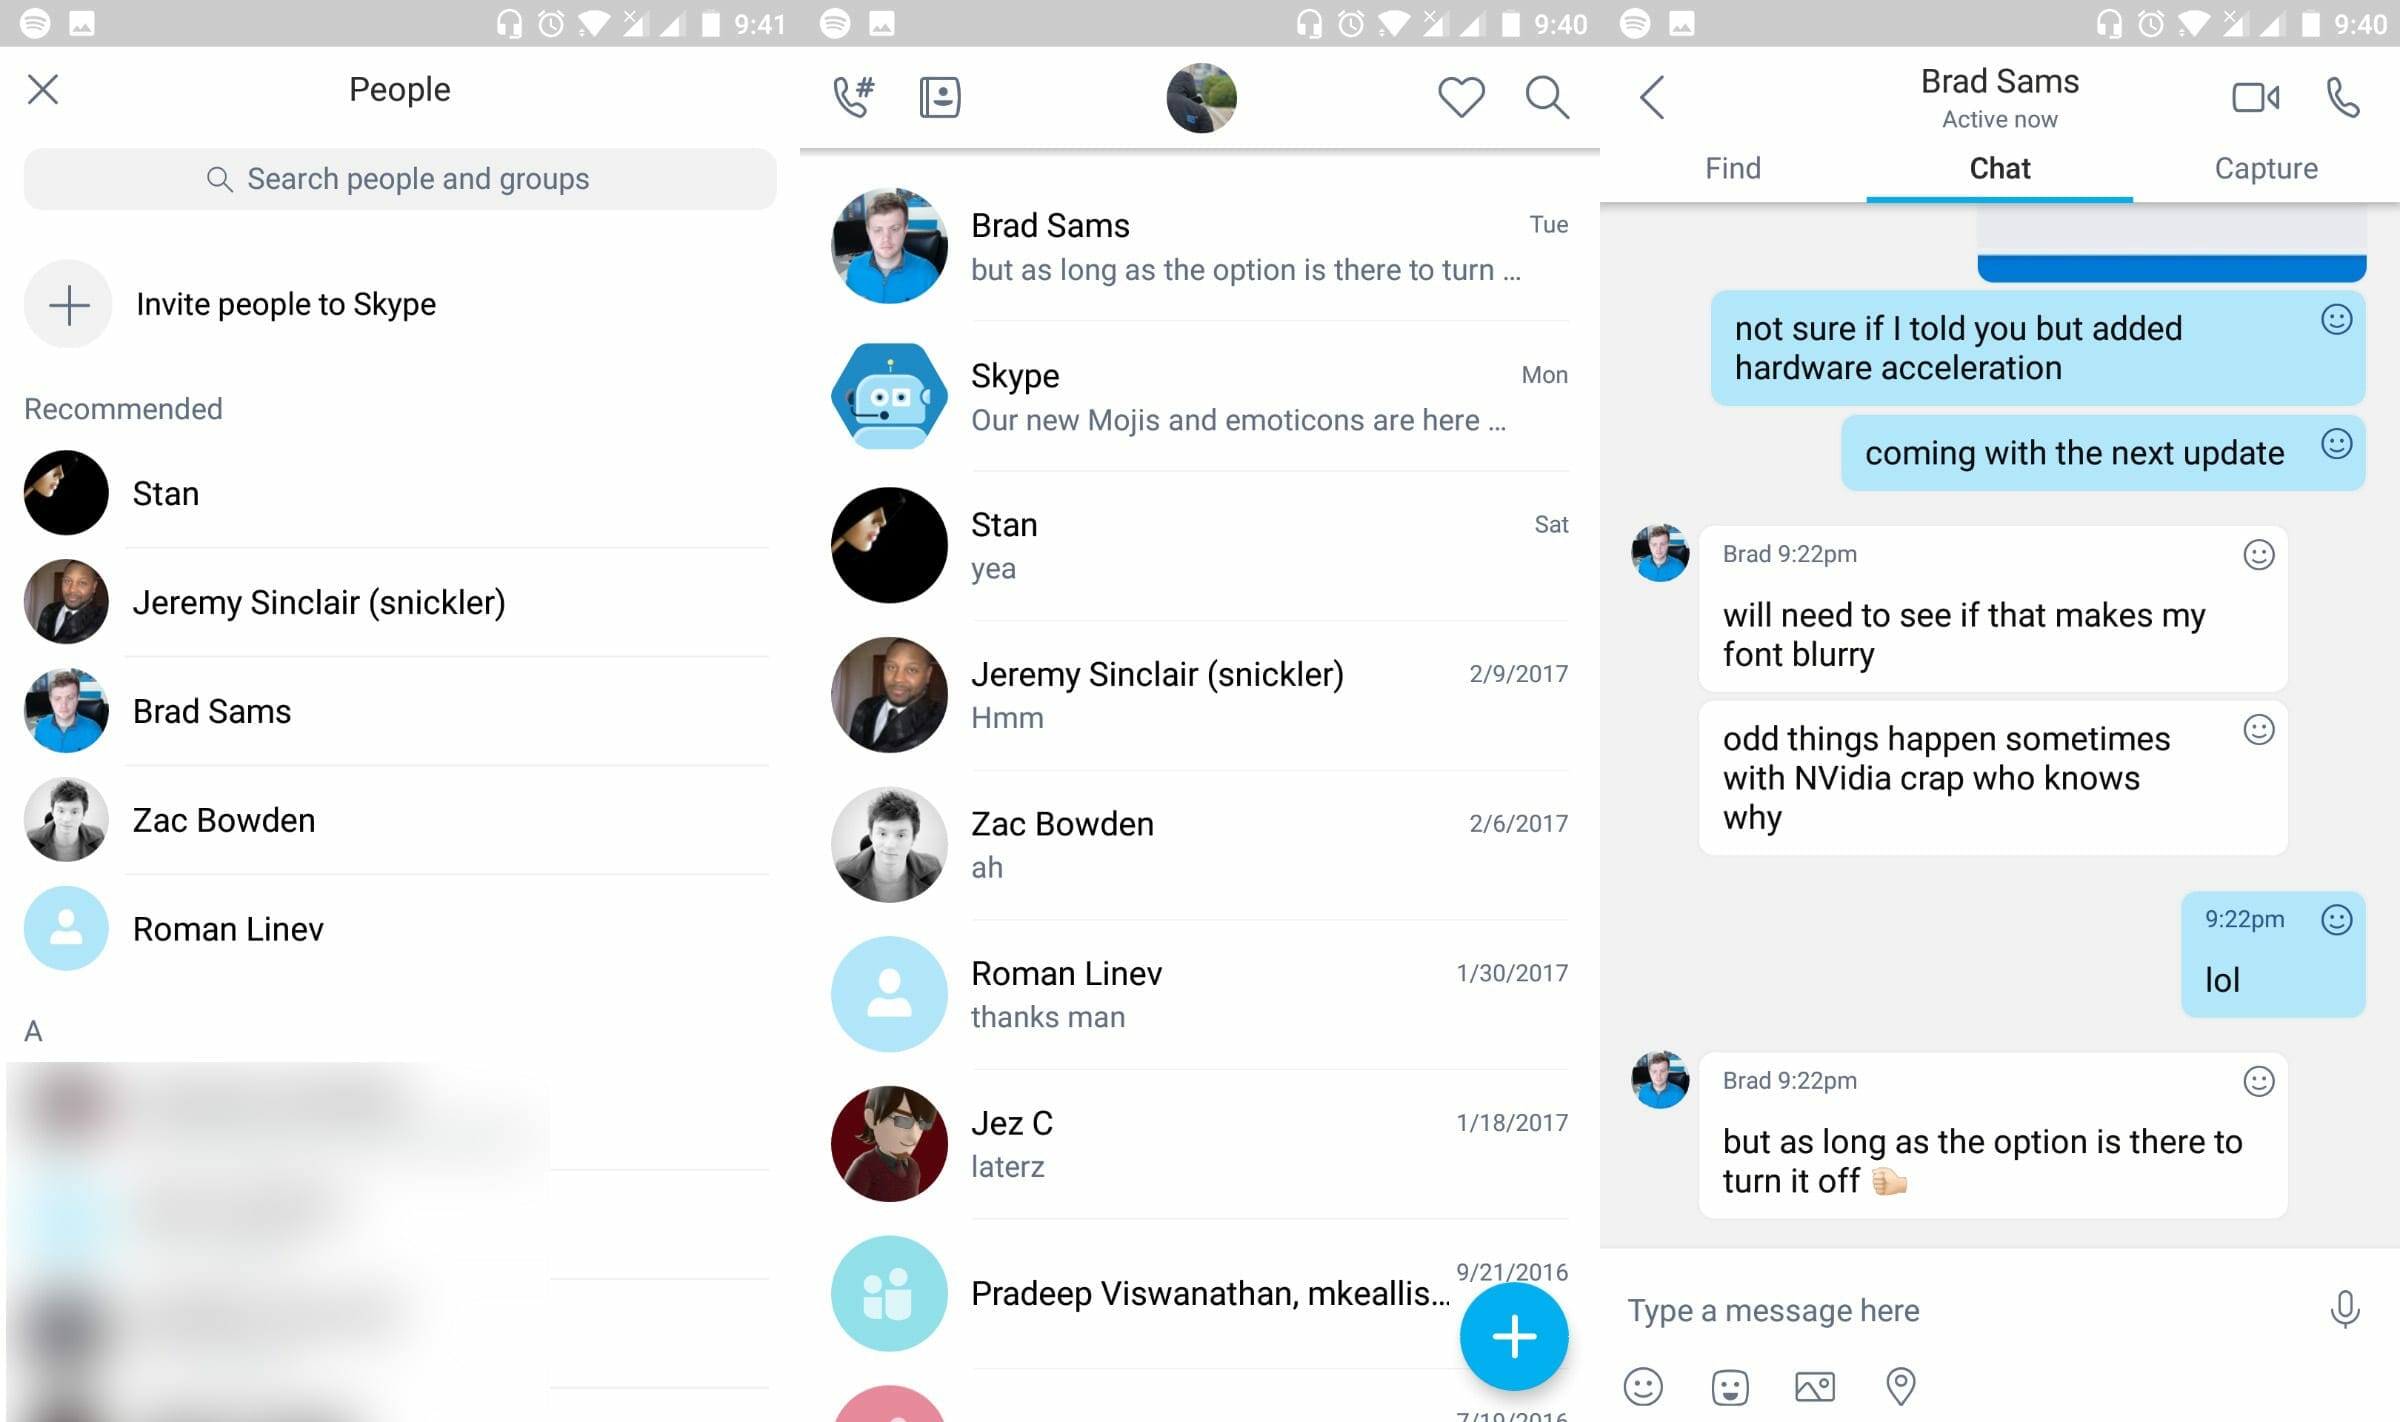Switch to the Capture tab
Screen dimensions: 2400x1422
tap(2266, 166)
